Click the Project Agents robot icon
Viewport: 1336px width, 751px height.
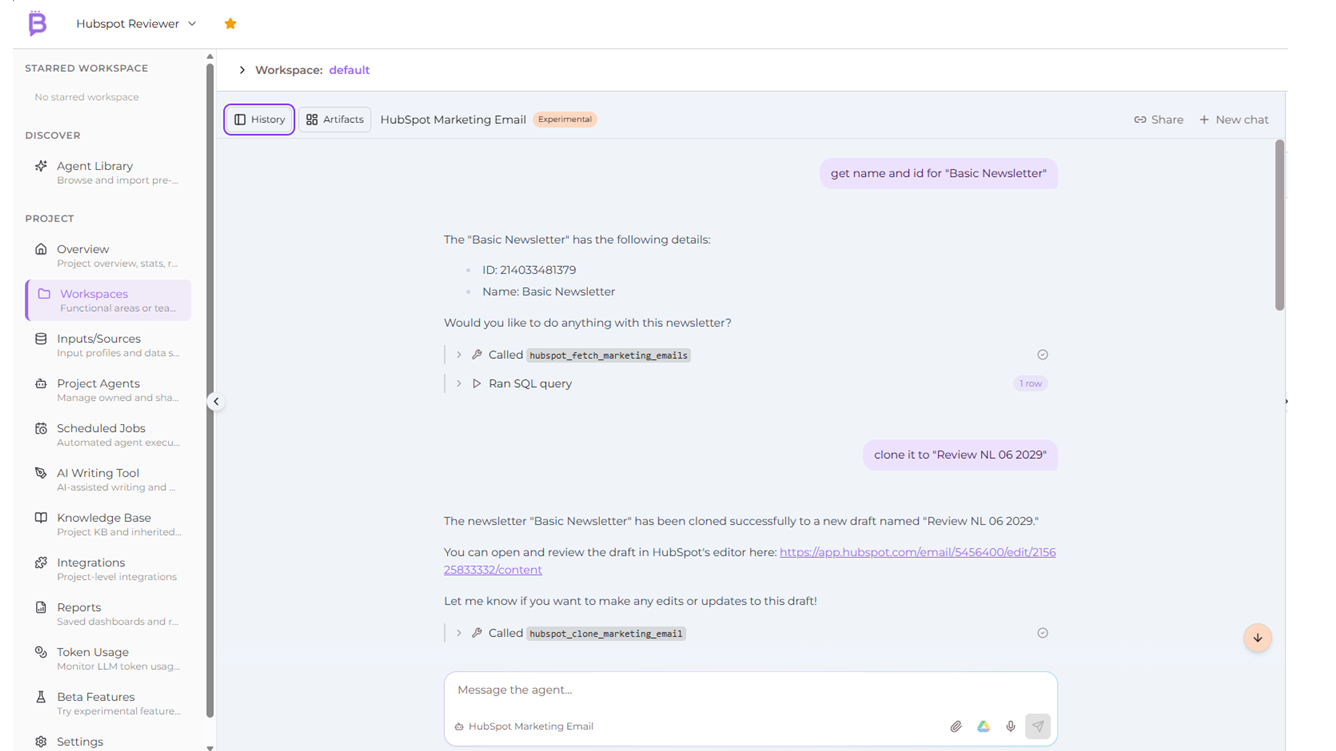coord(41,383)
